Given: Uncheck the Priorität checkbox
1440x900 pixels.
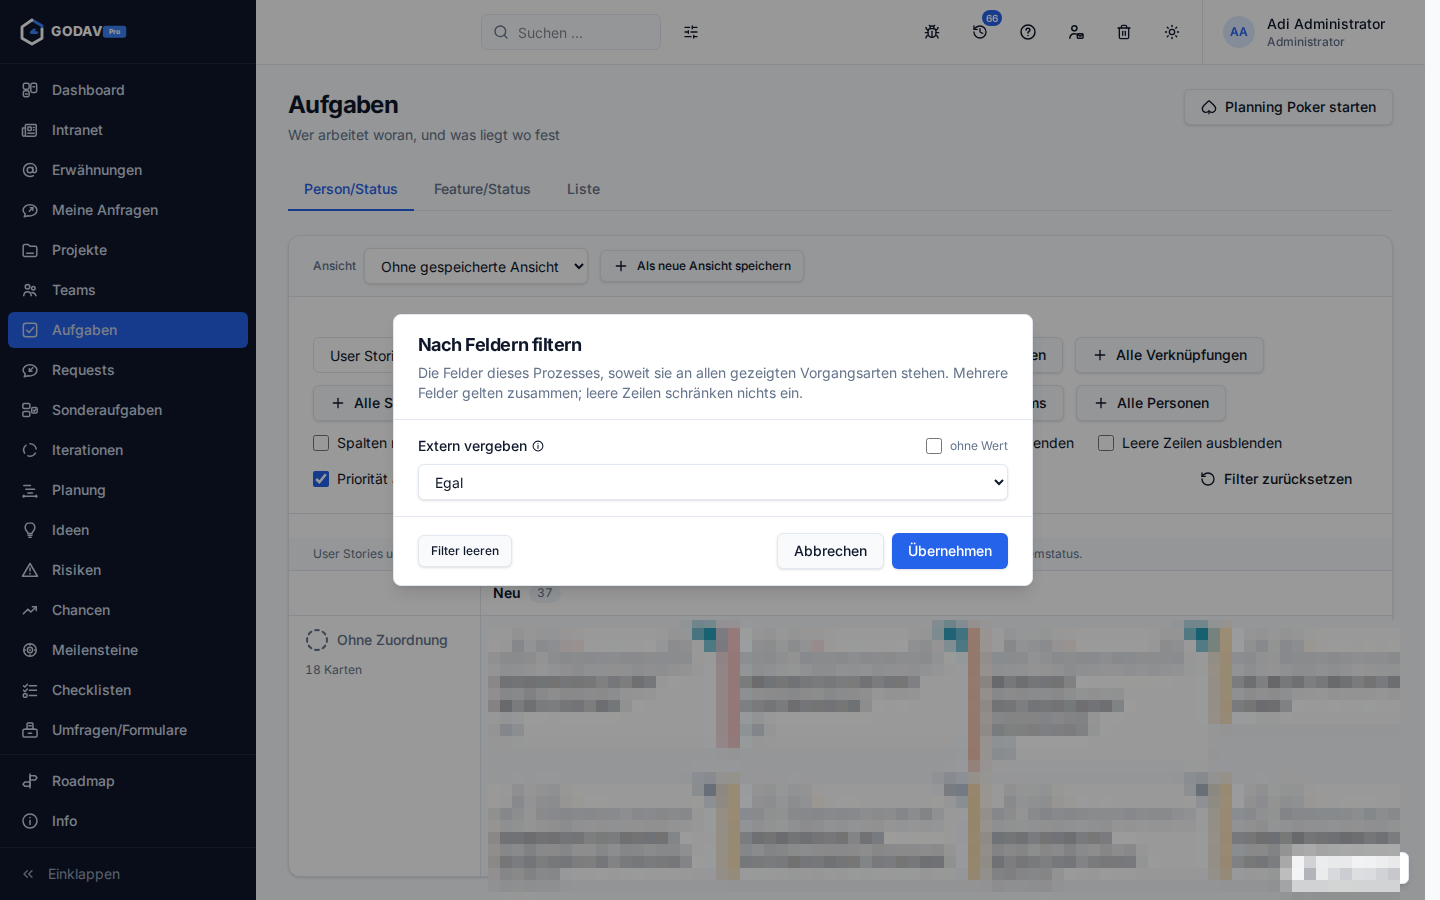Looking at the screenshot, I should [321, 479].
